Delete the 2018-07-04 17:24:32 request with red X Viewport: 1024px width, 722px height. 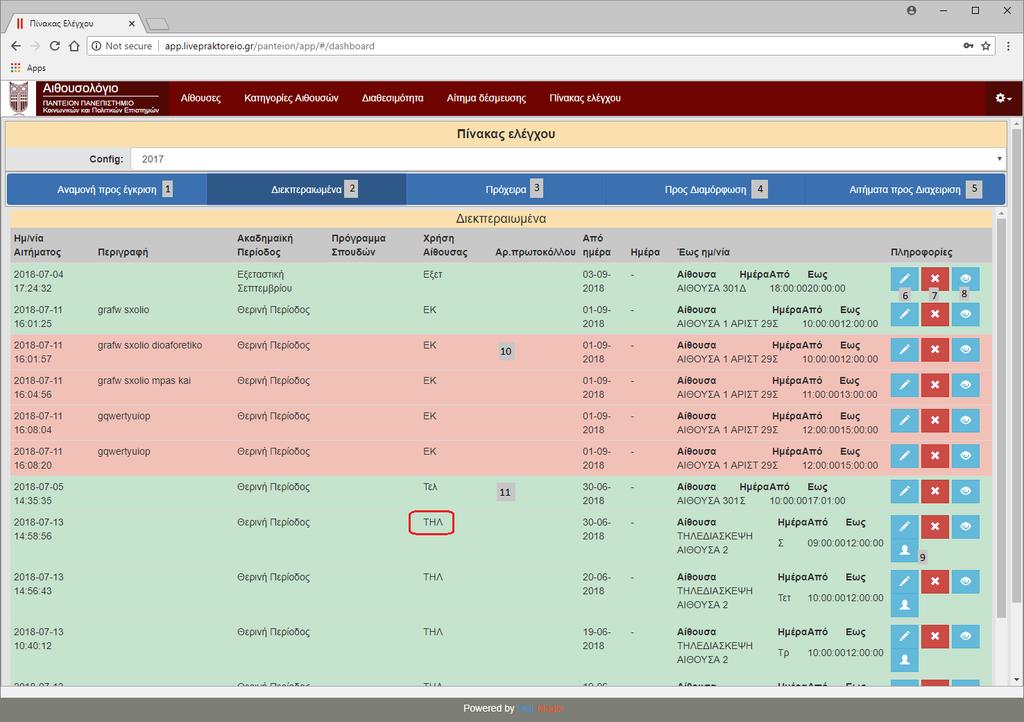pos(935,279)
